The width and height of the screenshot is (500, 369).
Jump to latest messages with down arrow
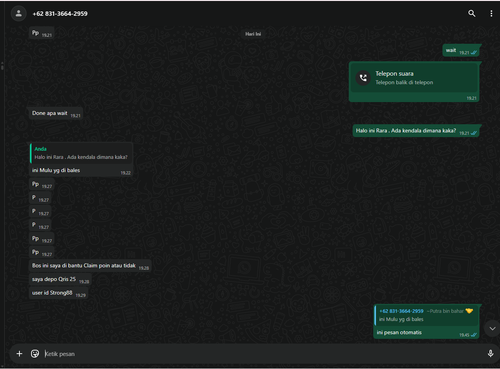pyautogui.click(x=492, y=328)
